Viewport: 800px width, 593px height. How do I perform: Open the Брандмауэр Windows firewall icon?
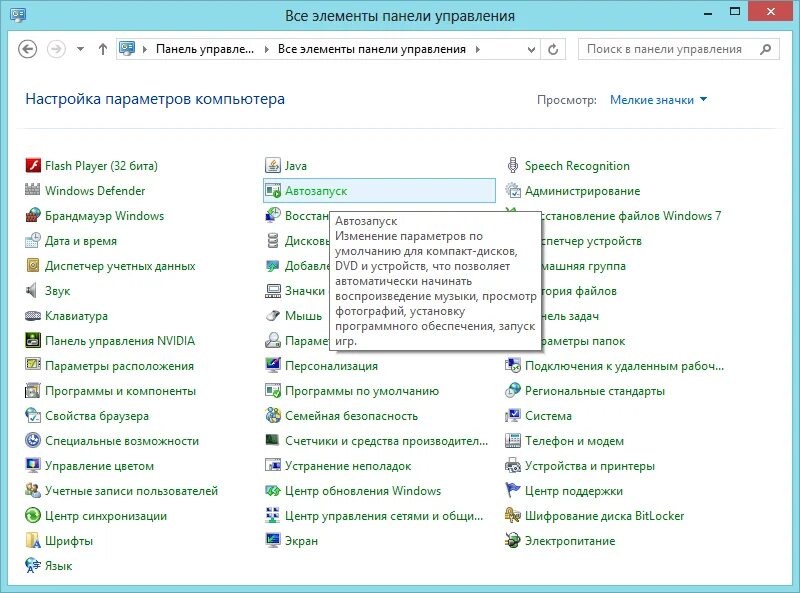[x=33, y=215]
